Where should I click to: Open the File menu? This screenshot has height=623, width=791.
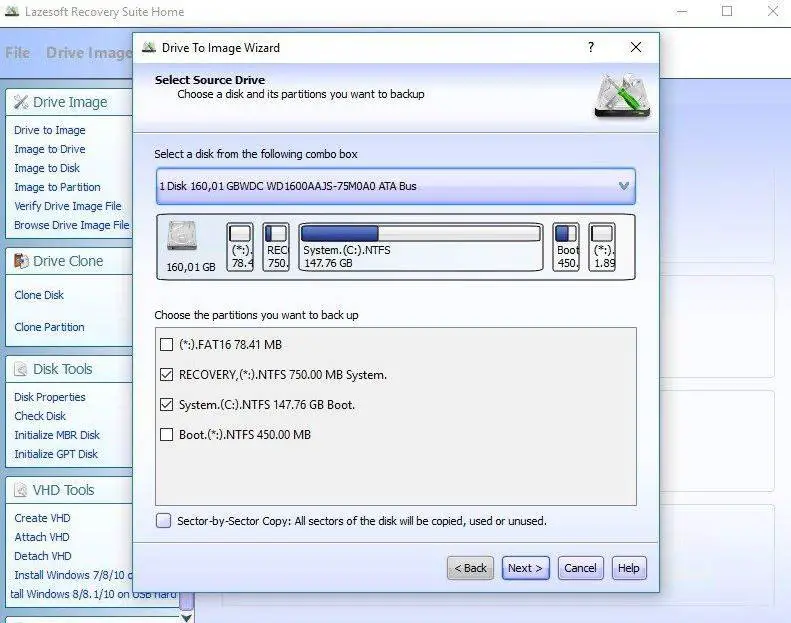coord(18,53)
